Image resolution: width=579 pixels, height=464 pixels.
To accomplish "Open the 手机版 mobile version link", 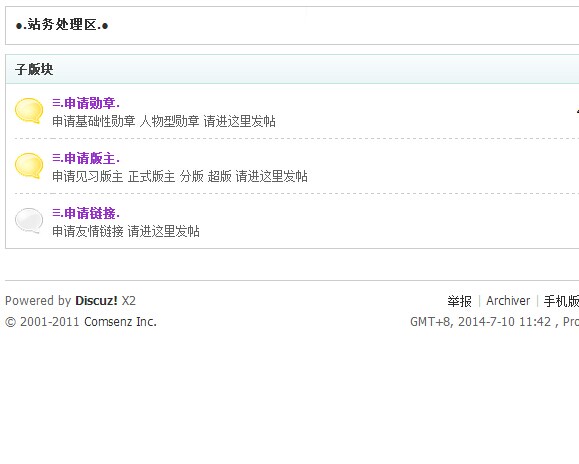I will tap(561, 301).
